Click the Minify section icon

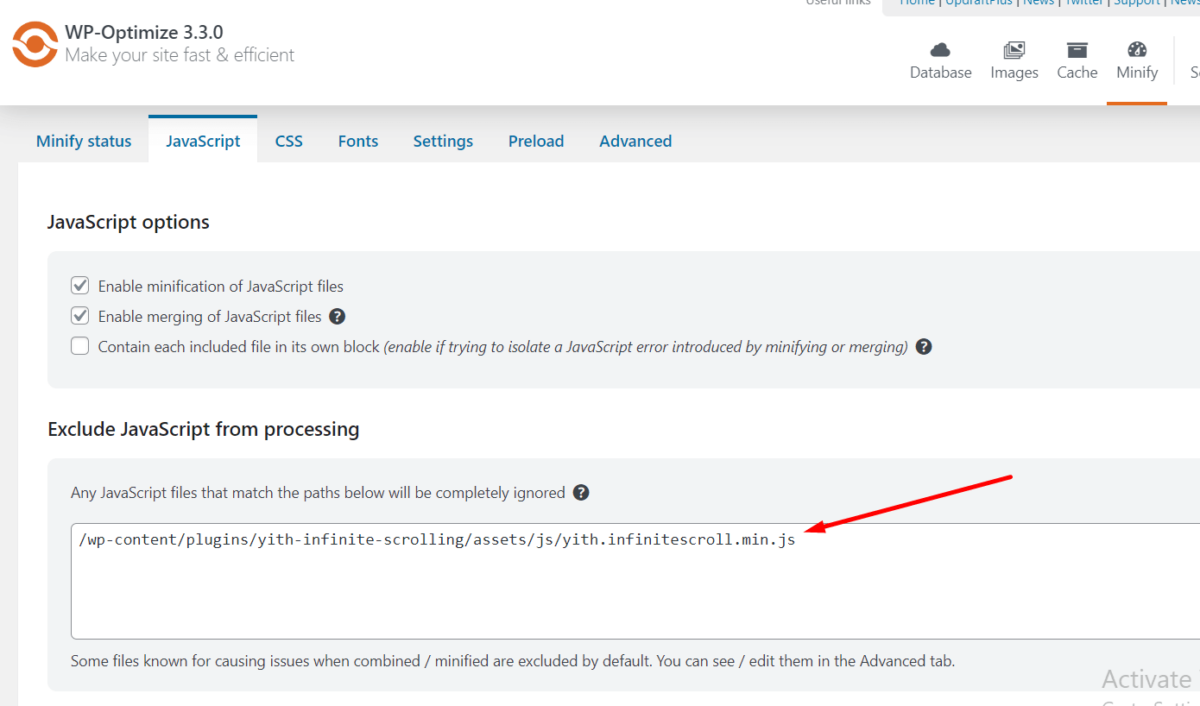(x=1136, y=55)
